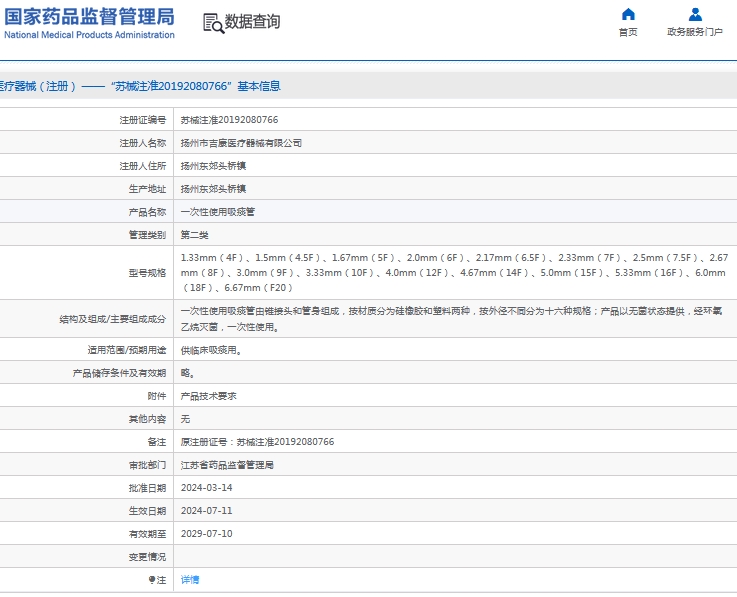Click the 政务服务门户 label

695,32
